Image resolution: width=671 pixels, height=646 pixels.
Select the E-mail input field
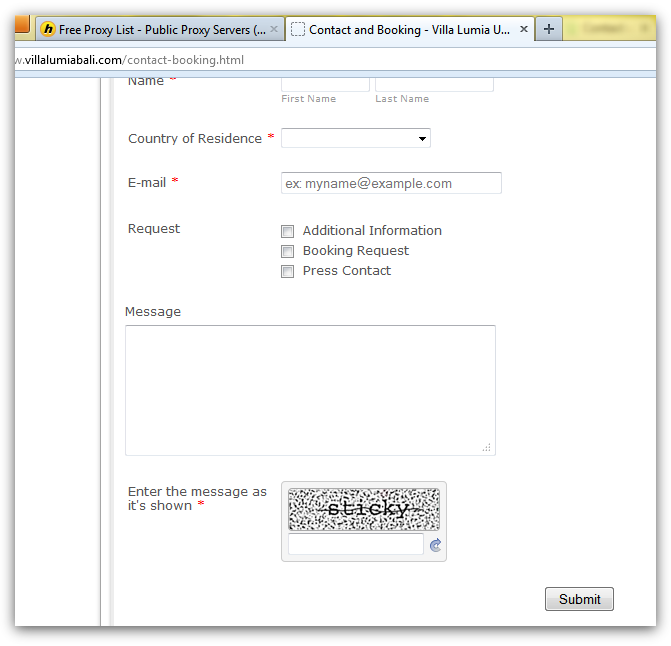(x=391, y=183)
